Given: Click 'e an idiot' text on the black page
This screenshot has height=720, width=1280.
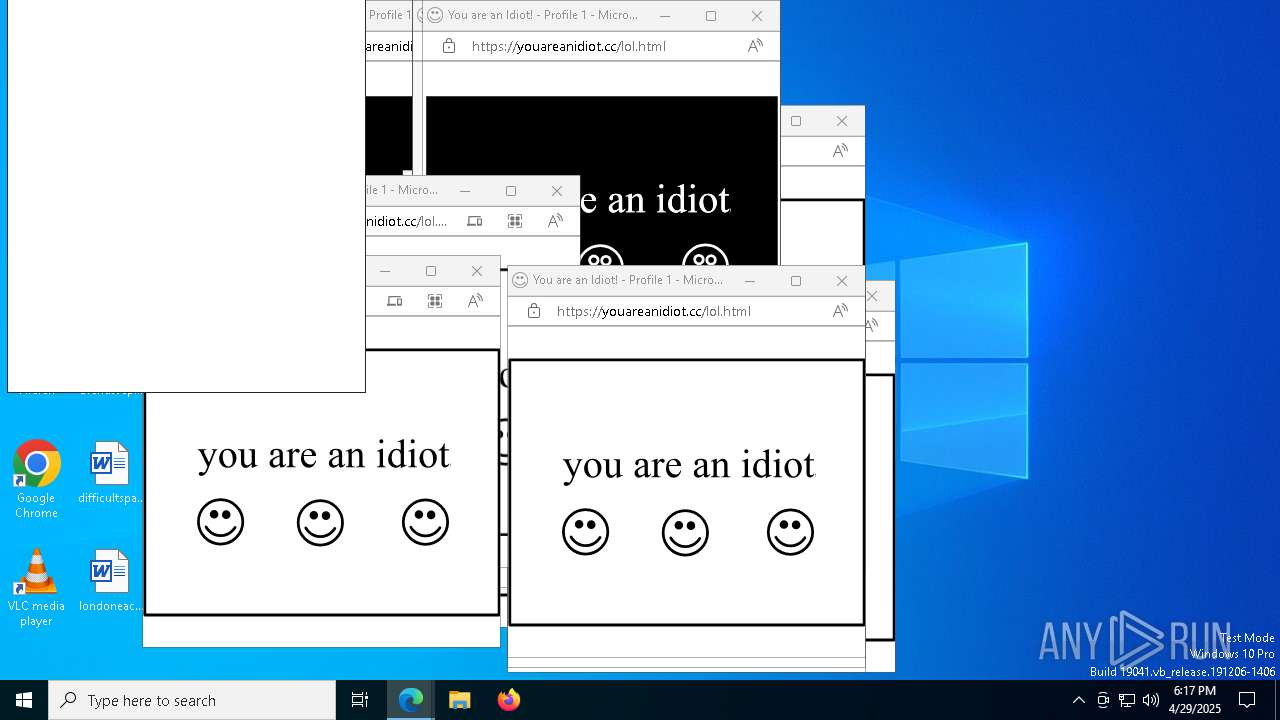Looking at the screenshot, I should [x=655, y=200].
